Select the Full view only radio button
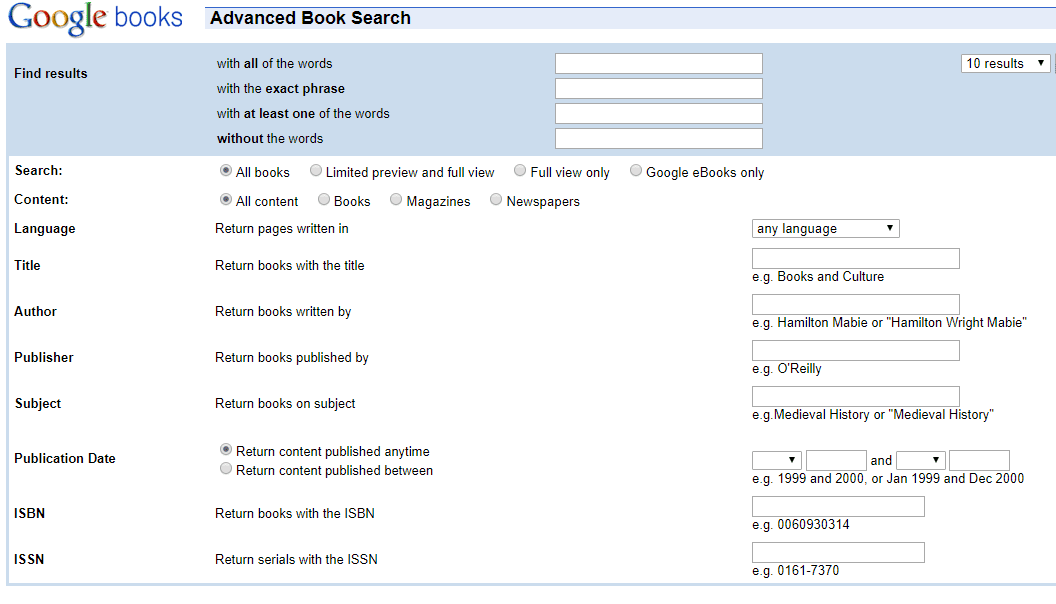The image size is (1056, 604). (x=520, y=171)
